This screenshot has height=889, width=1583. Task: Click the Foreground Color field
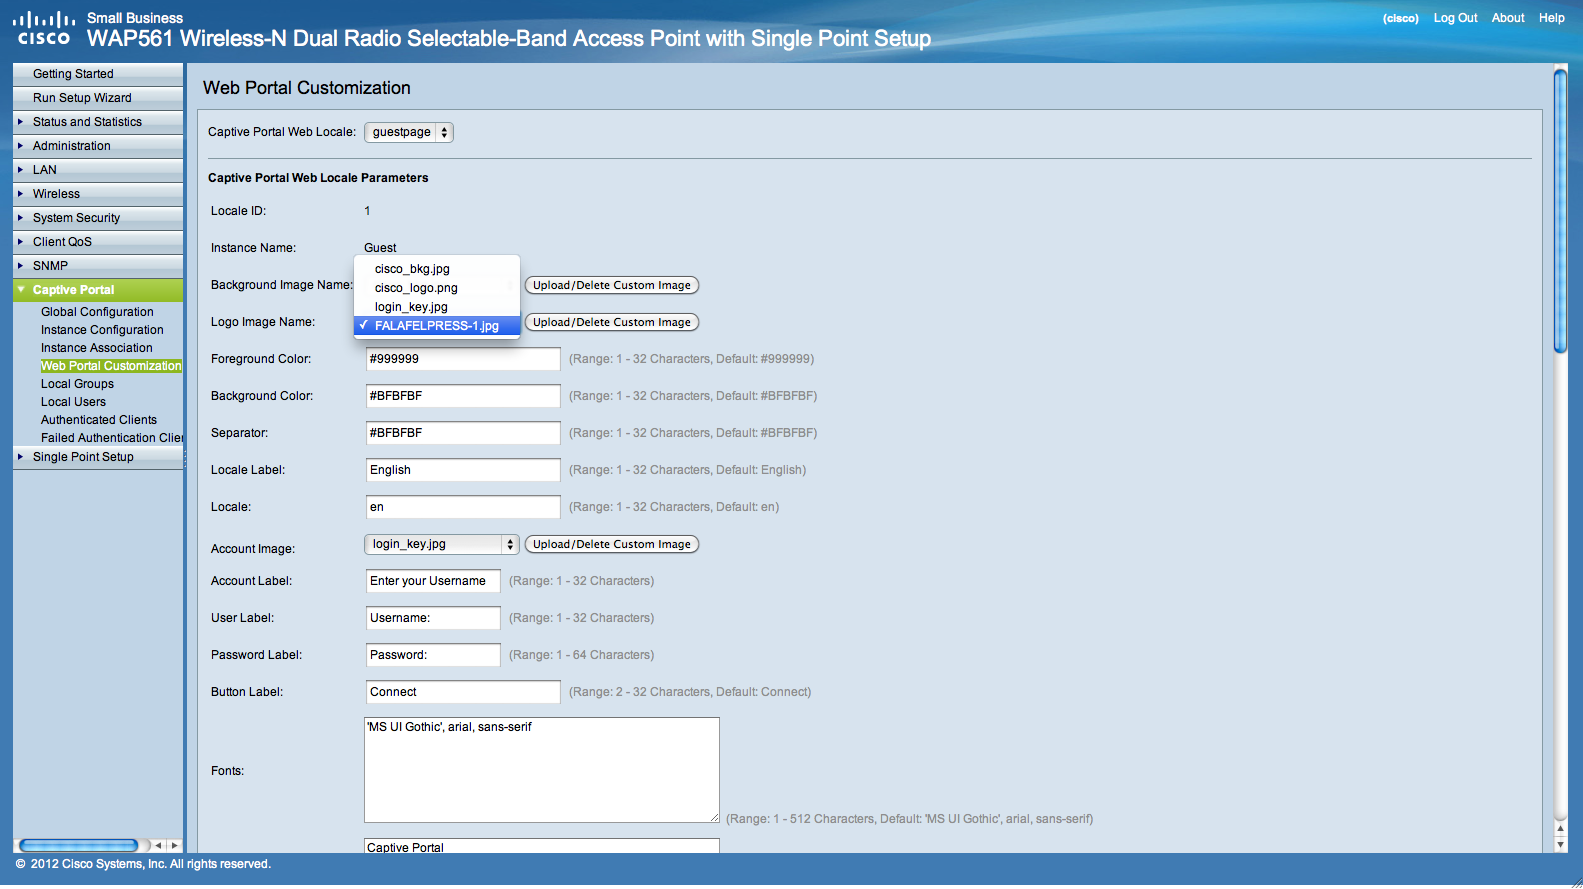pyautogui.click(x=463, y=359)
